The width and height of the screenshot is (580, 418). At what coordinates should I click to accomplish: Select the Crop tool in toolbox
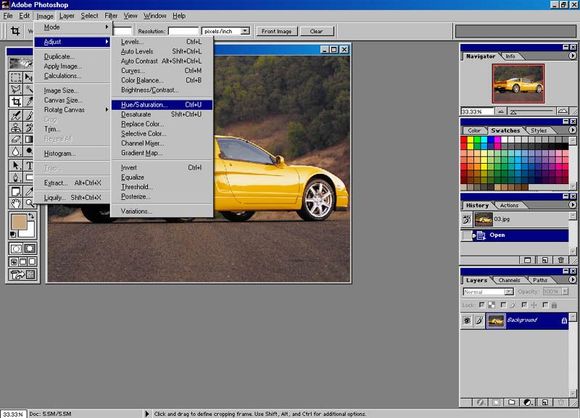15,102
